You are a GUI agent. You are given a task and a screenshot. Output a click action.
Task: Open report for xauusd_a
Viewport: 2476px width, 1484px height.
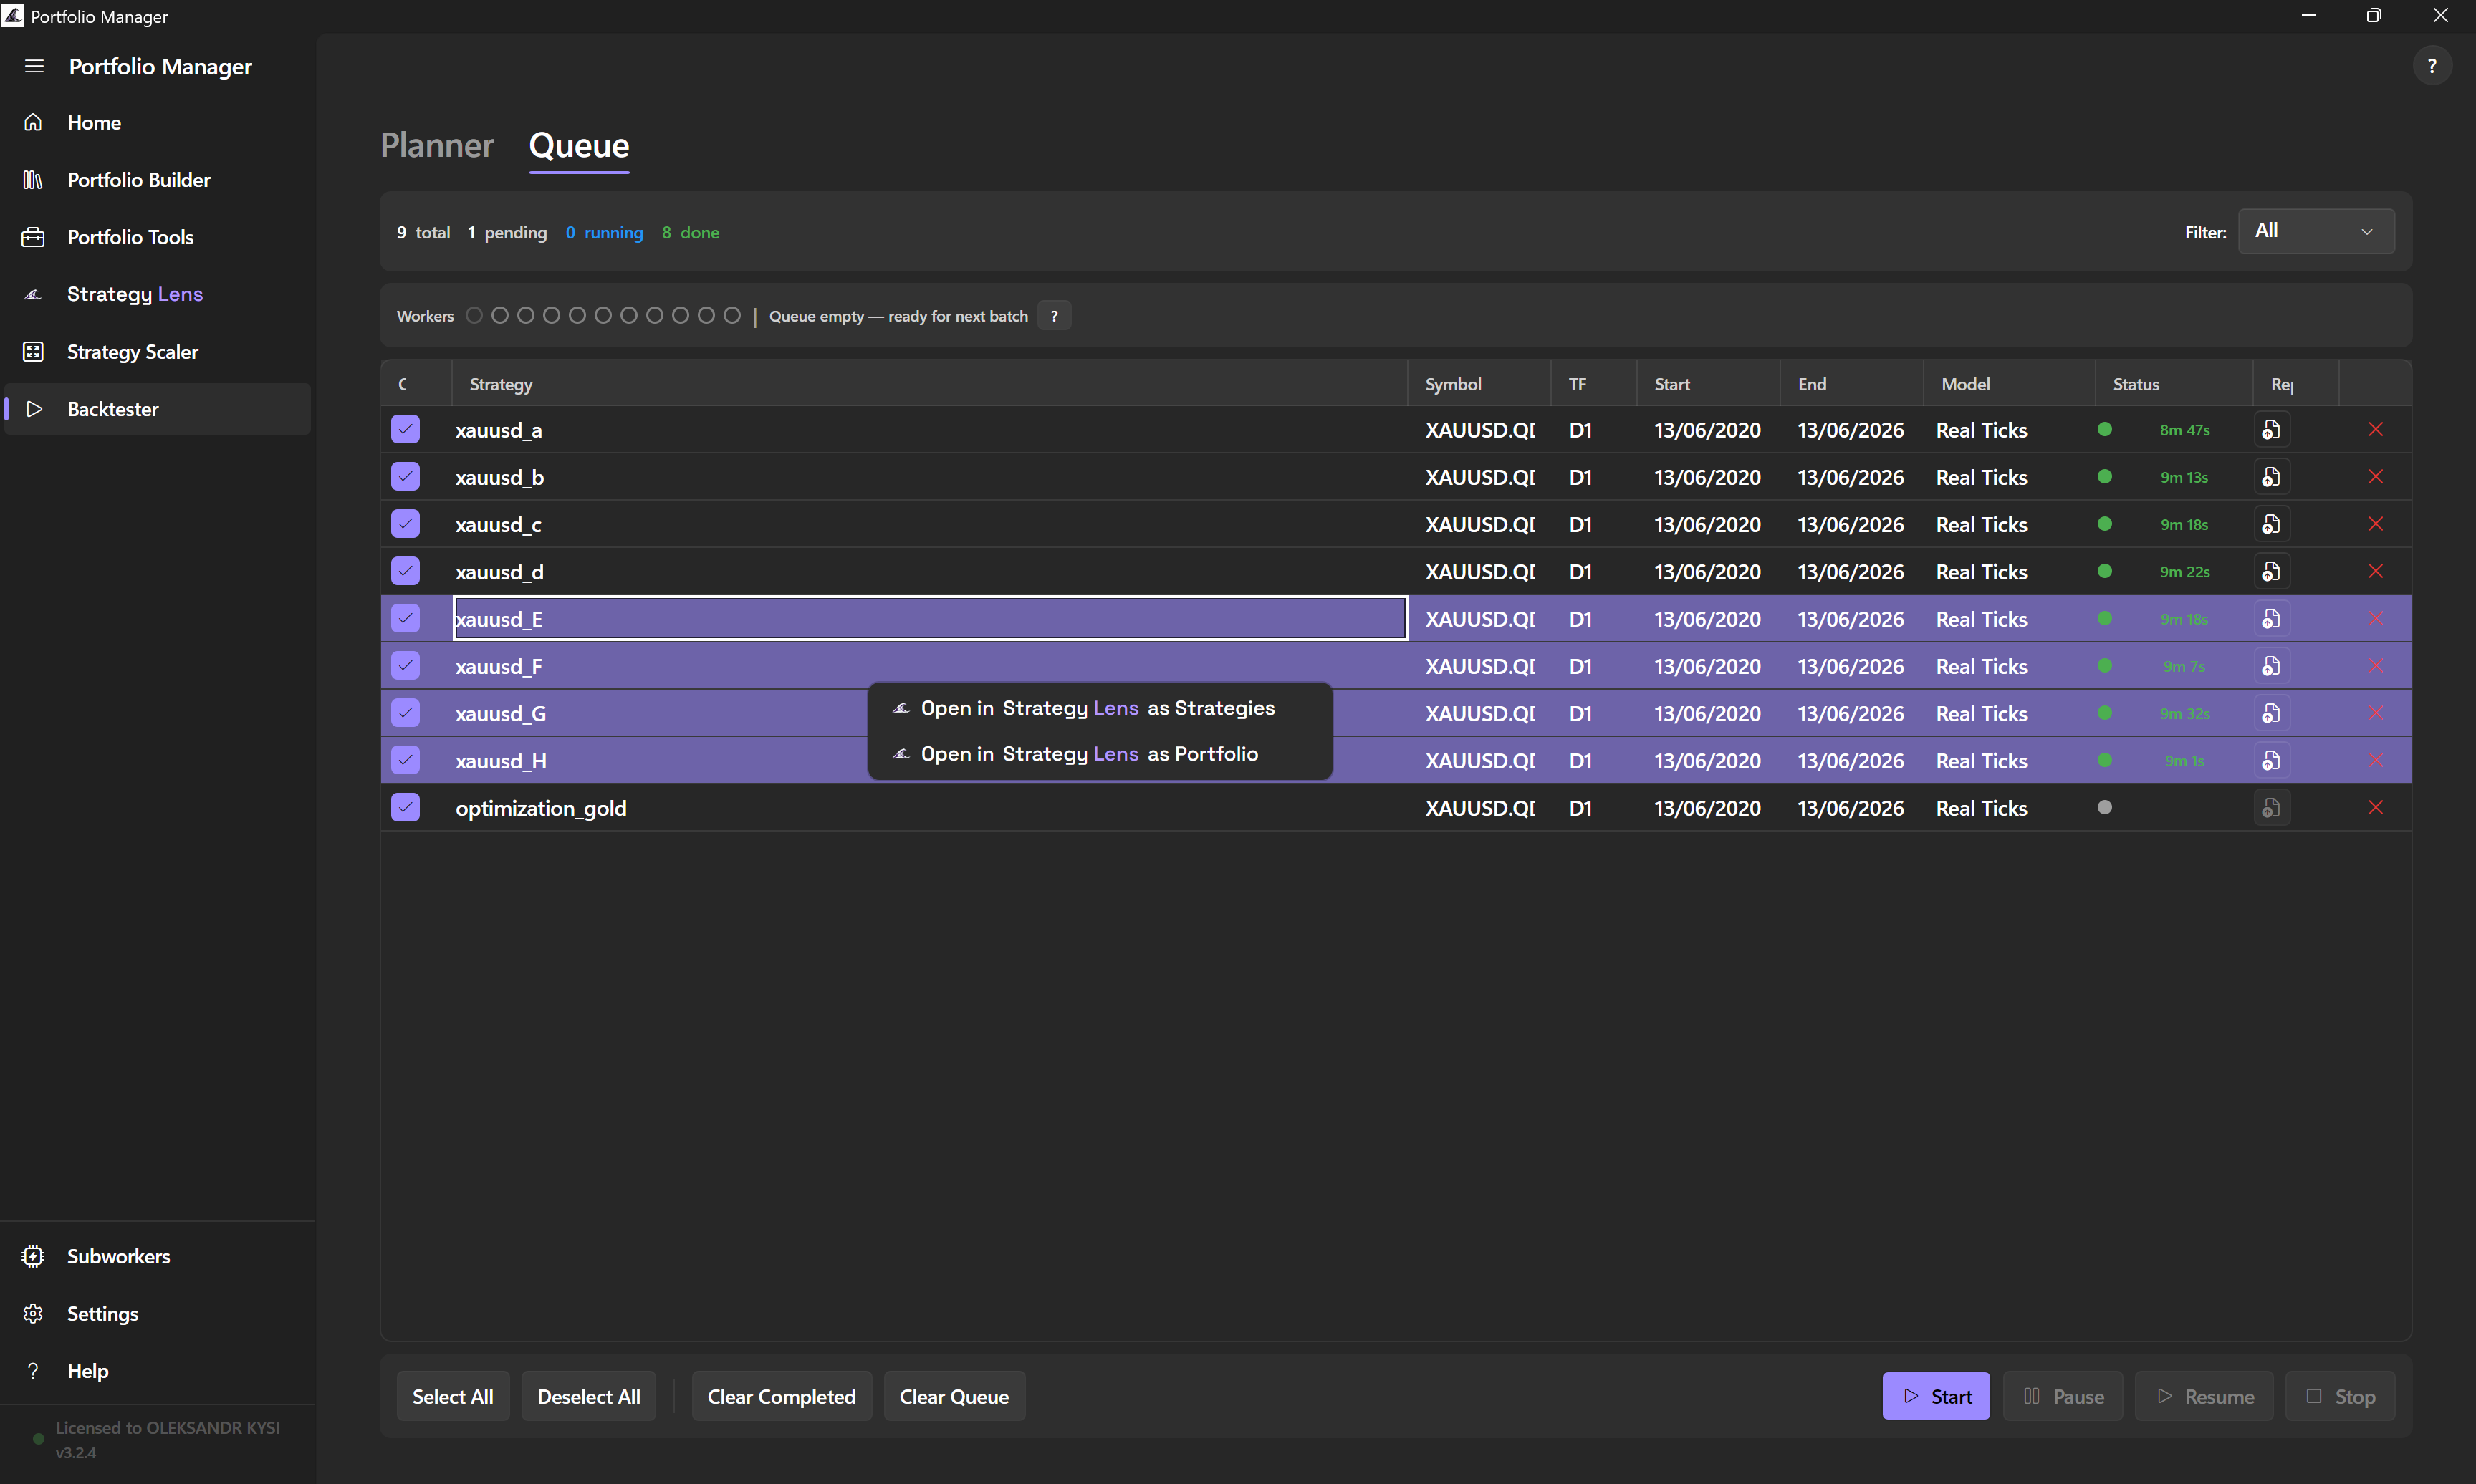coord(2271,430)
